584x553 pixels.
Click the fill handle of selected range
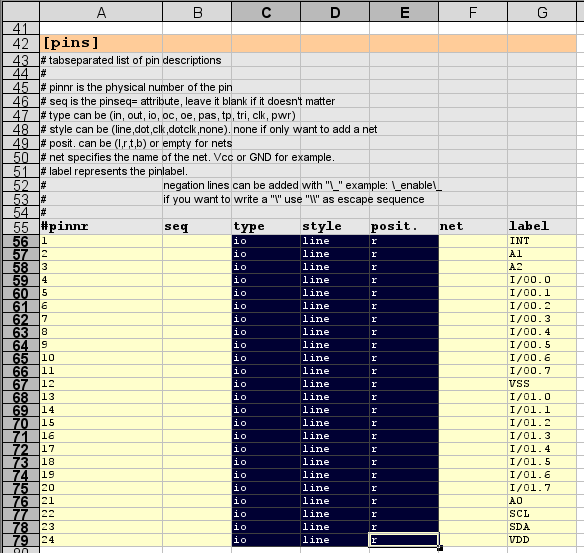[440, 548]
